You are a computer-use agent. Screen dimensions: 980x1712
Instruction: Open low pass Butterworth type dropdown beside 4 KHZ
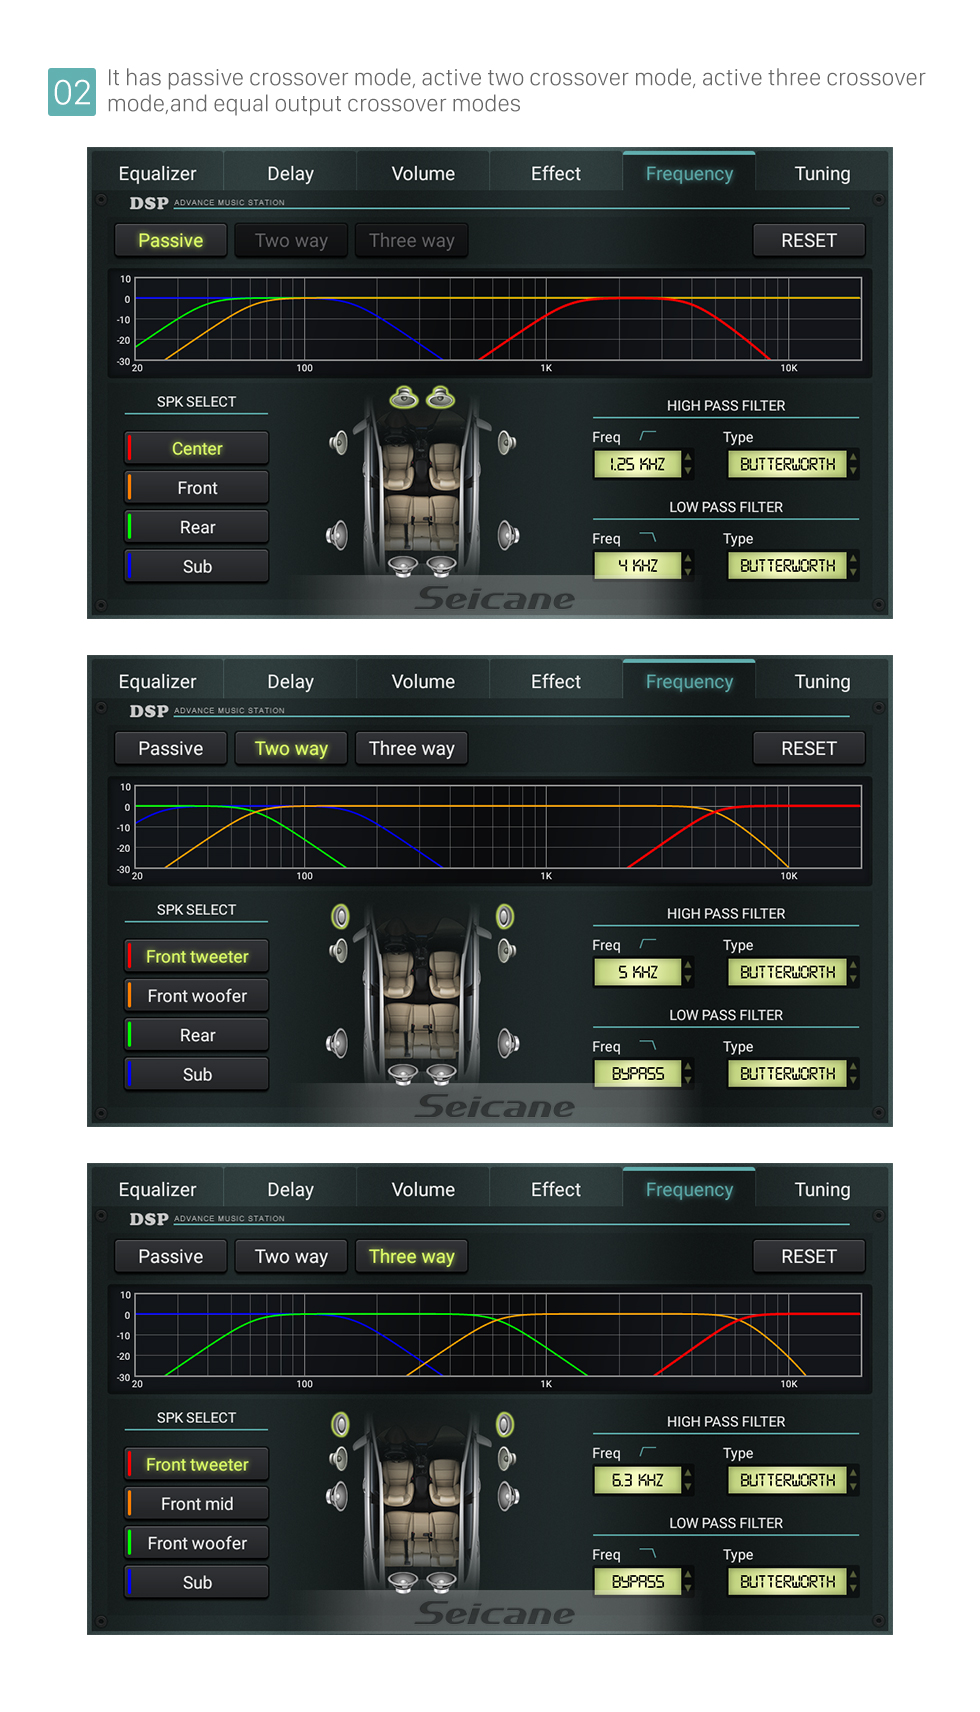793,566
